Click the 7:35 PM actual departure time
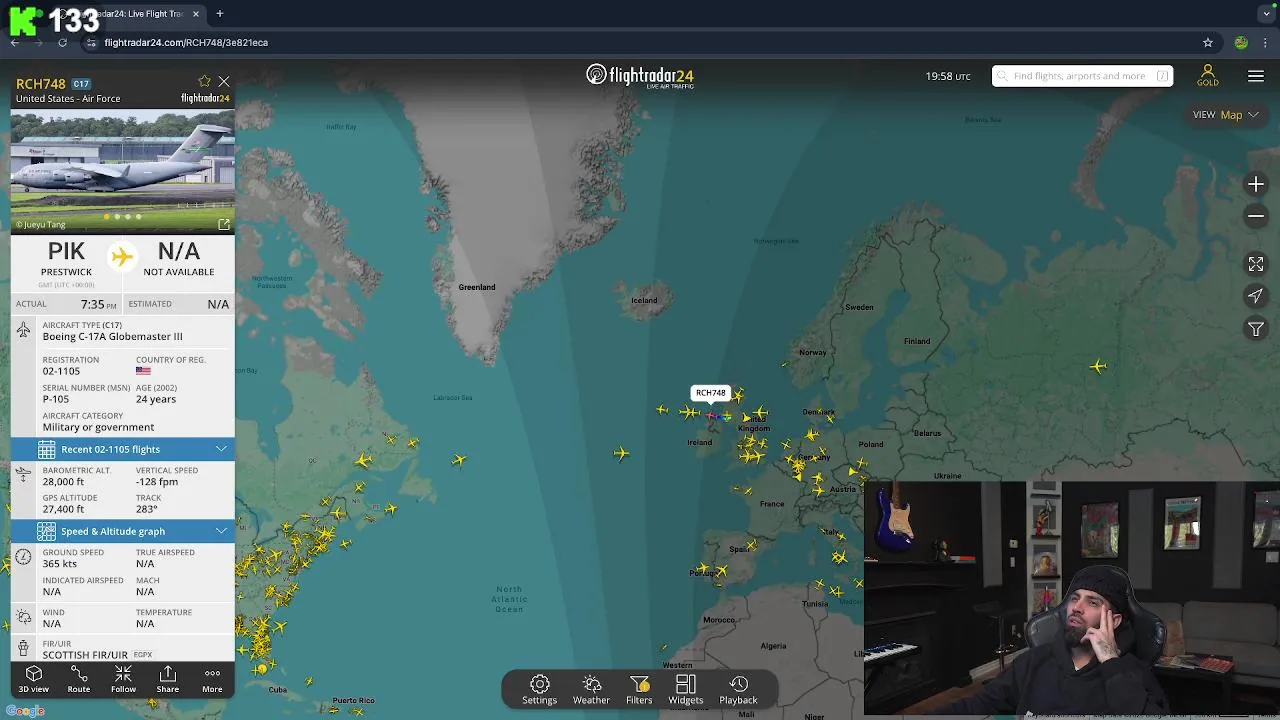The height and width of the screenshot is (720, 1280). click(x=99, y=304)
